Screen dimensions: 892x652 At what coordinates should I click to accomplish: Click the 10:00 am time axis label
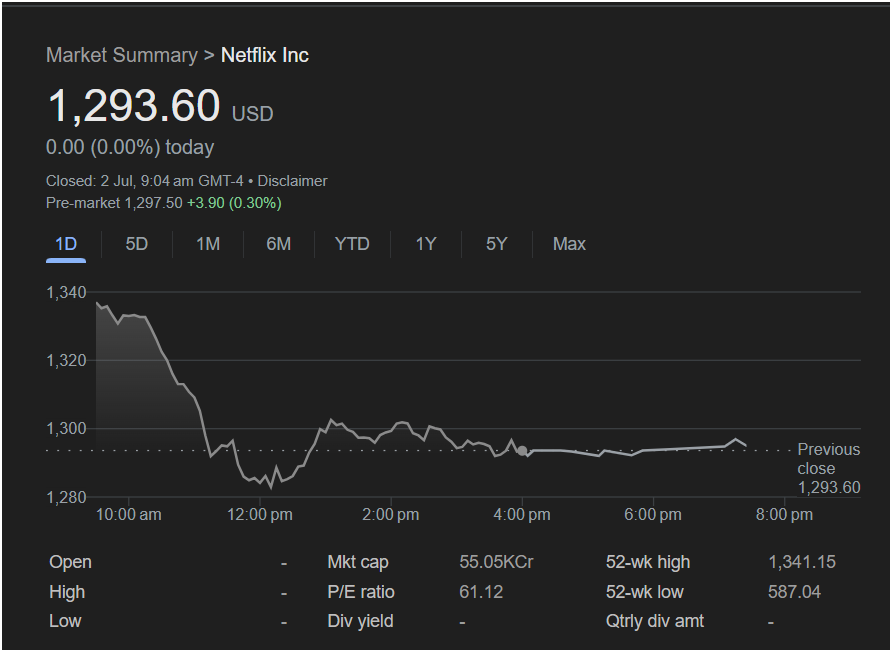tap(129, 515)
